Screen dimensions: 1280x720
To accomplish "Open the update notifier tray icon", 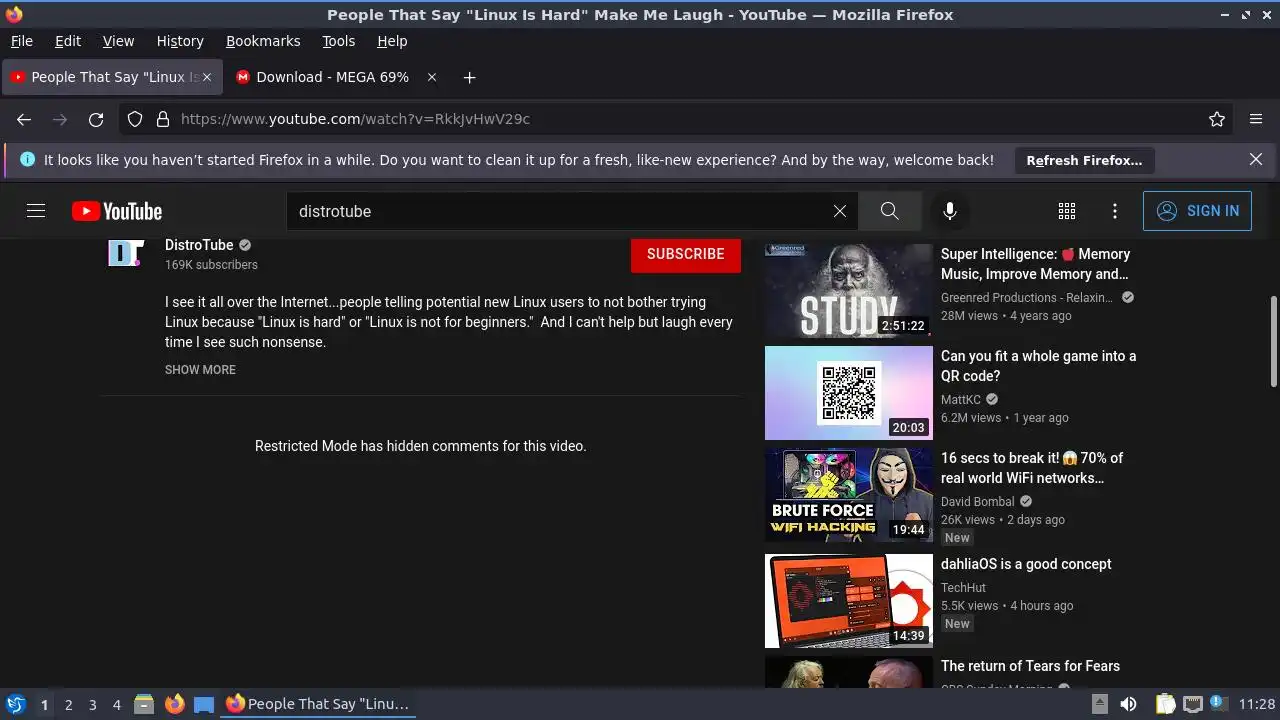I will [1218, 703].
